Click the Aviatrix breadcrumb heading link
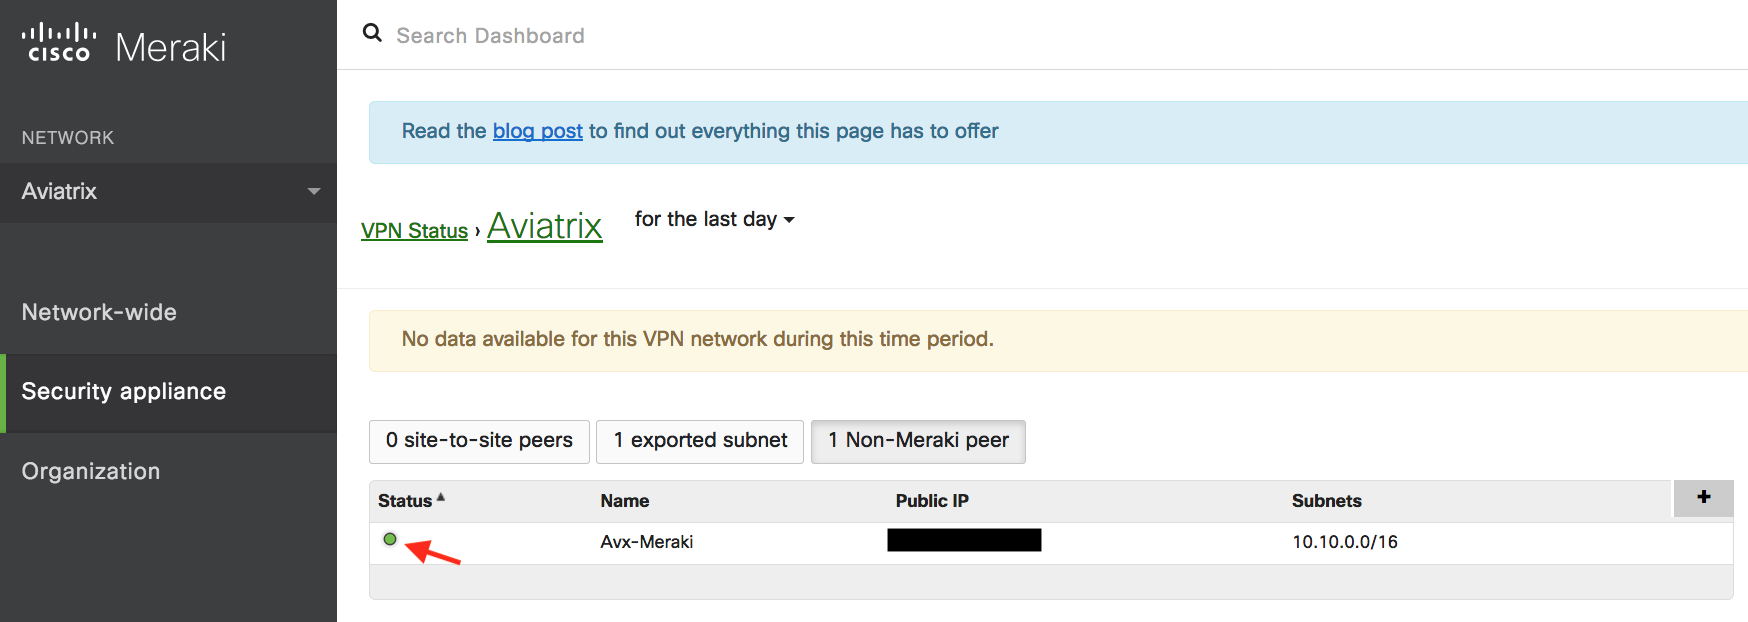Viewport: 1748px width, 622px height. pyautogui.click(x=544, y=226)
